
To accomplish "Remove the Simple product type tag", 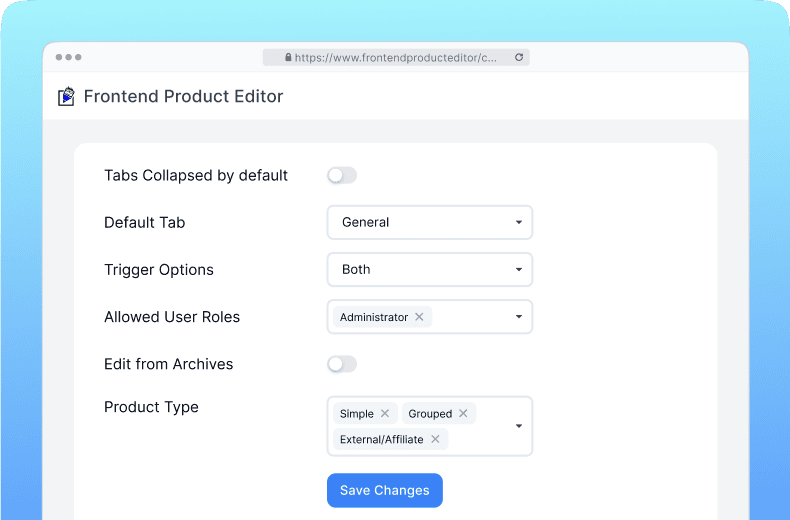I will 385,414.
